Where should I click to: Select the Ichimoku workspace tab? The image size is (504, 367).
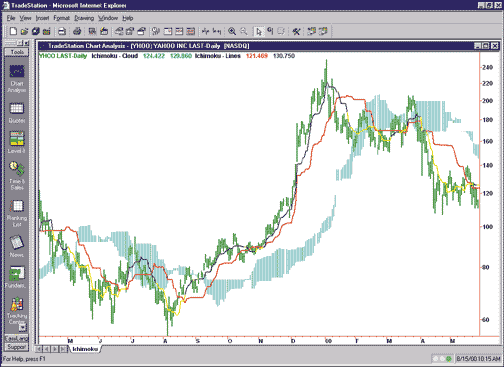[x=85, y=349]
